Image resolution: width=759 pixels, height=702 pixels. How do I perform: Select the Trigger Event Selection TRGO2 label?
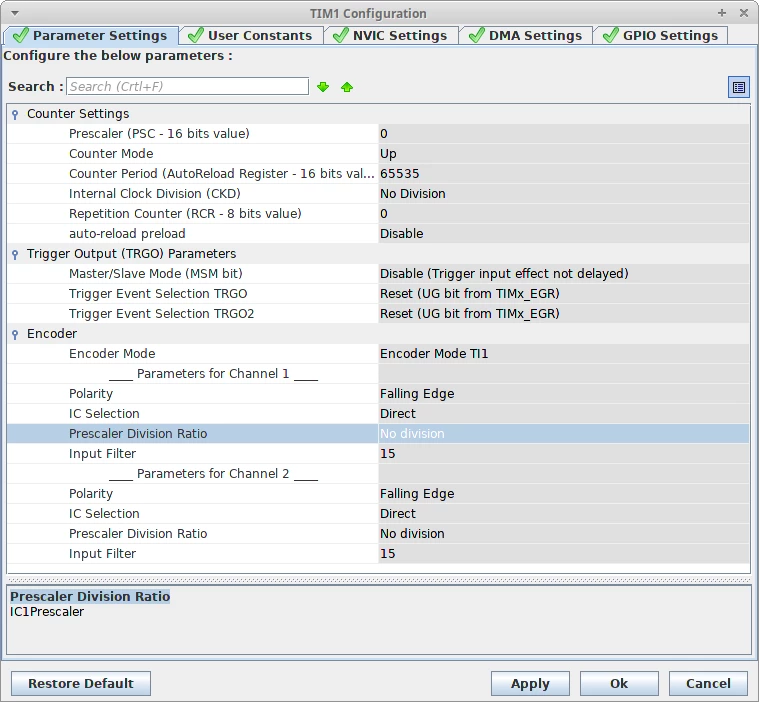click(x=161, y=314)
